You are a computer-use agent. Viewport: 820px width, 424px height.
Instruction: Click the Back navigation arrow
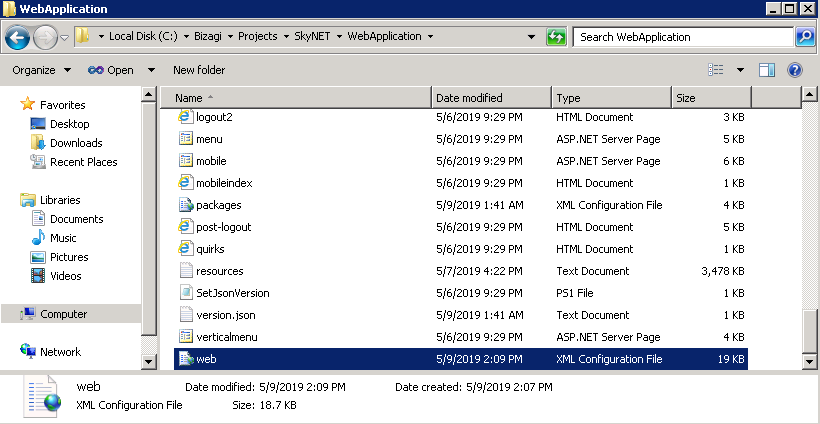[17, 37]
